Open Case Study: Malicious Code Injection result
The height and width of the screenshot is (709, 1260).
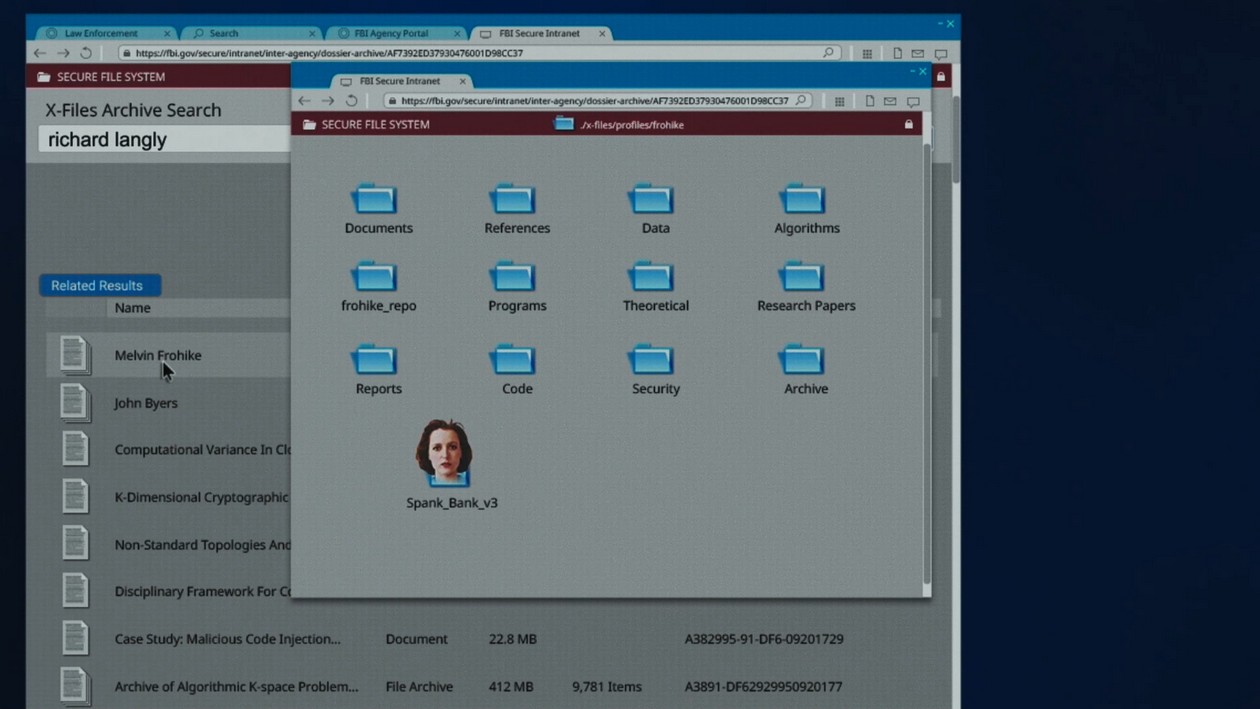(x=227, y=639)
